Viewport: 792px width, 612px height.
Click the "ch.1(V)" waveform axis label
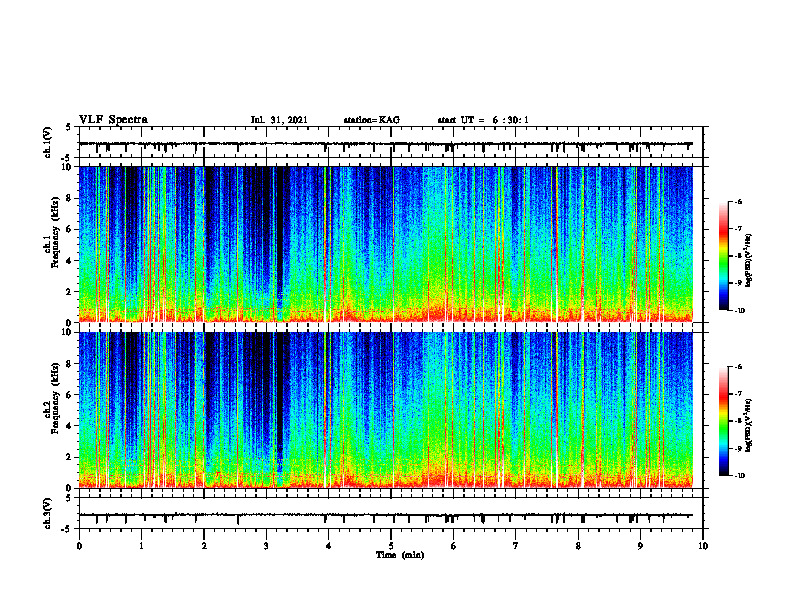pyautogui.click(x=48, y=142)
